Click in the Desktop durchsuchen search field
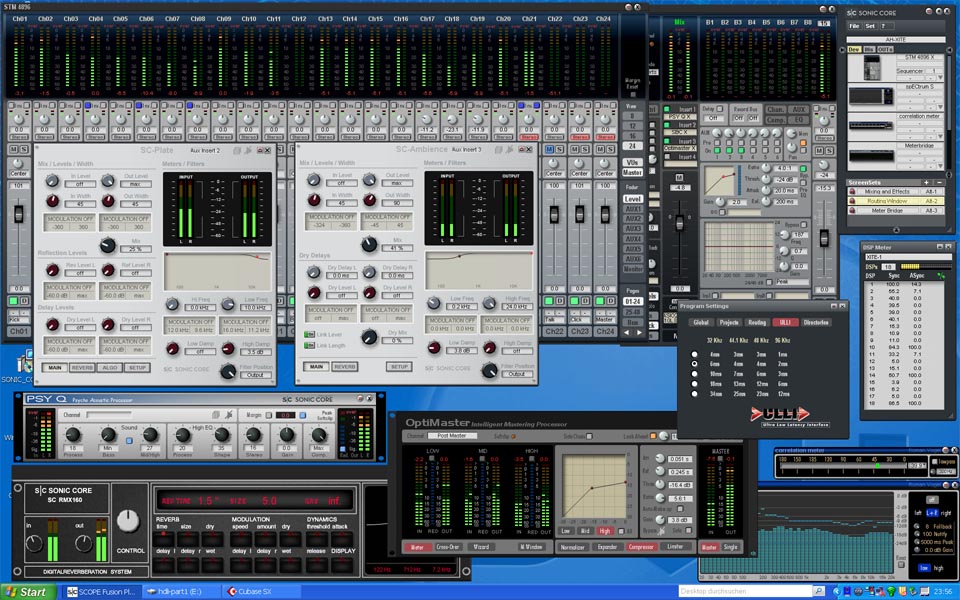The image size is (960, 600). pos(745,591)
